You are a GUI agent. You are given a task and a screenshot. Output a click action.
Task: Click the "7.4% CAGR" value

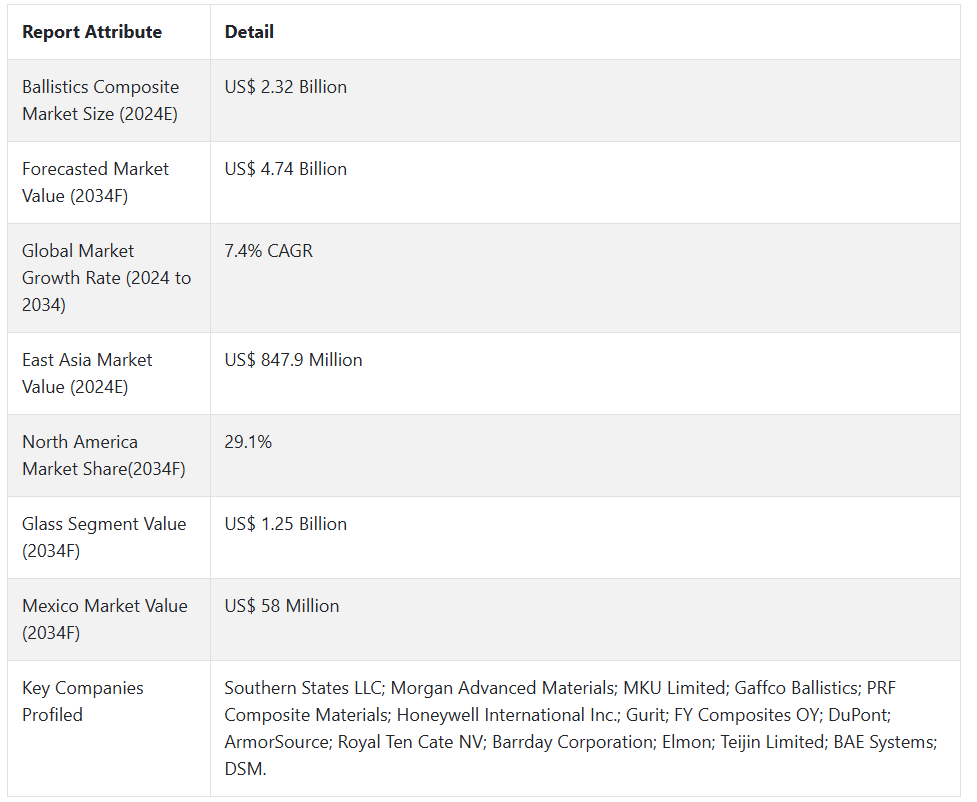coord(268,251)
